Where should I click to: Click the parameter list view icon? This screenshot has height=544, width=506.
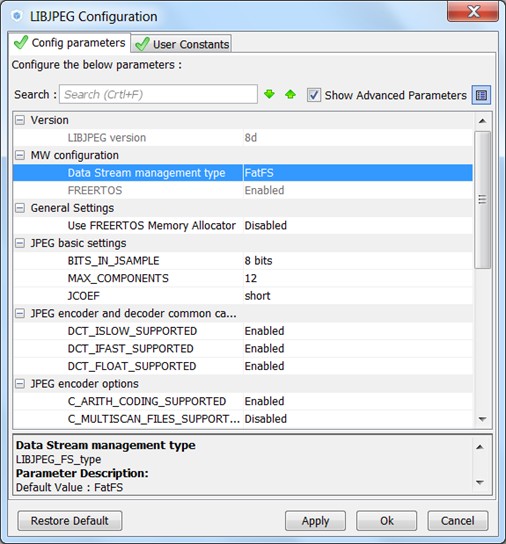[481, 95]
